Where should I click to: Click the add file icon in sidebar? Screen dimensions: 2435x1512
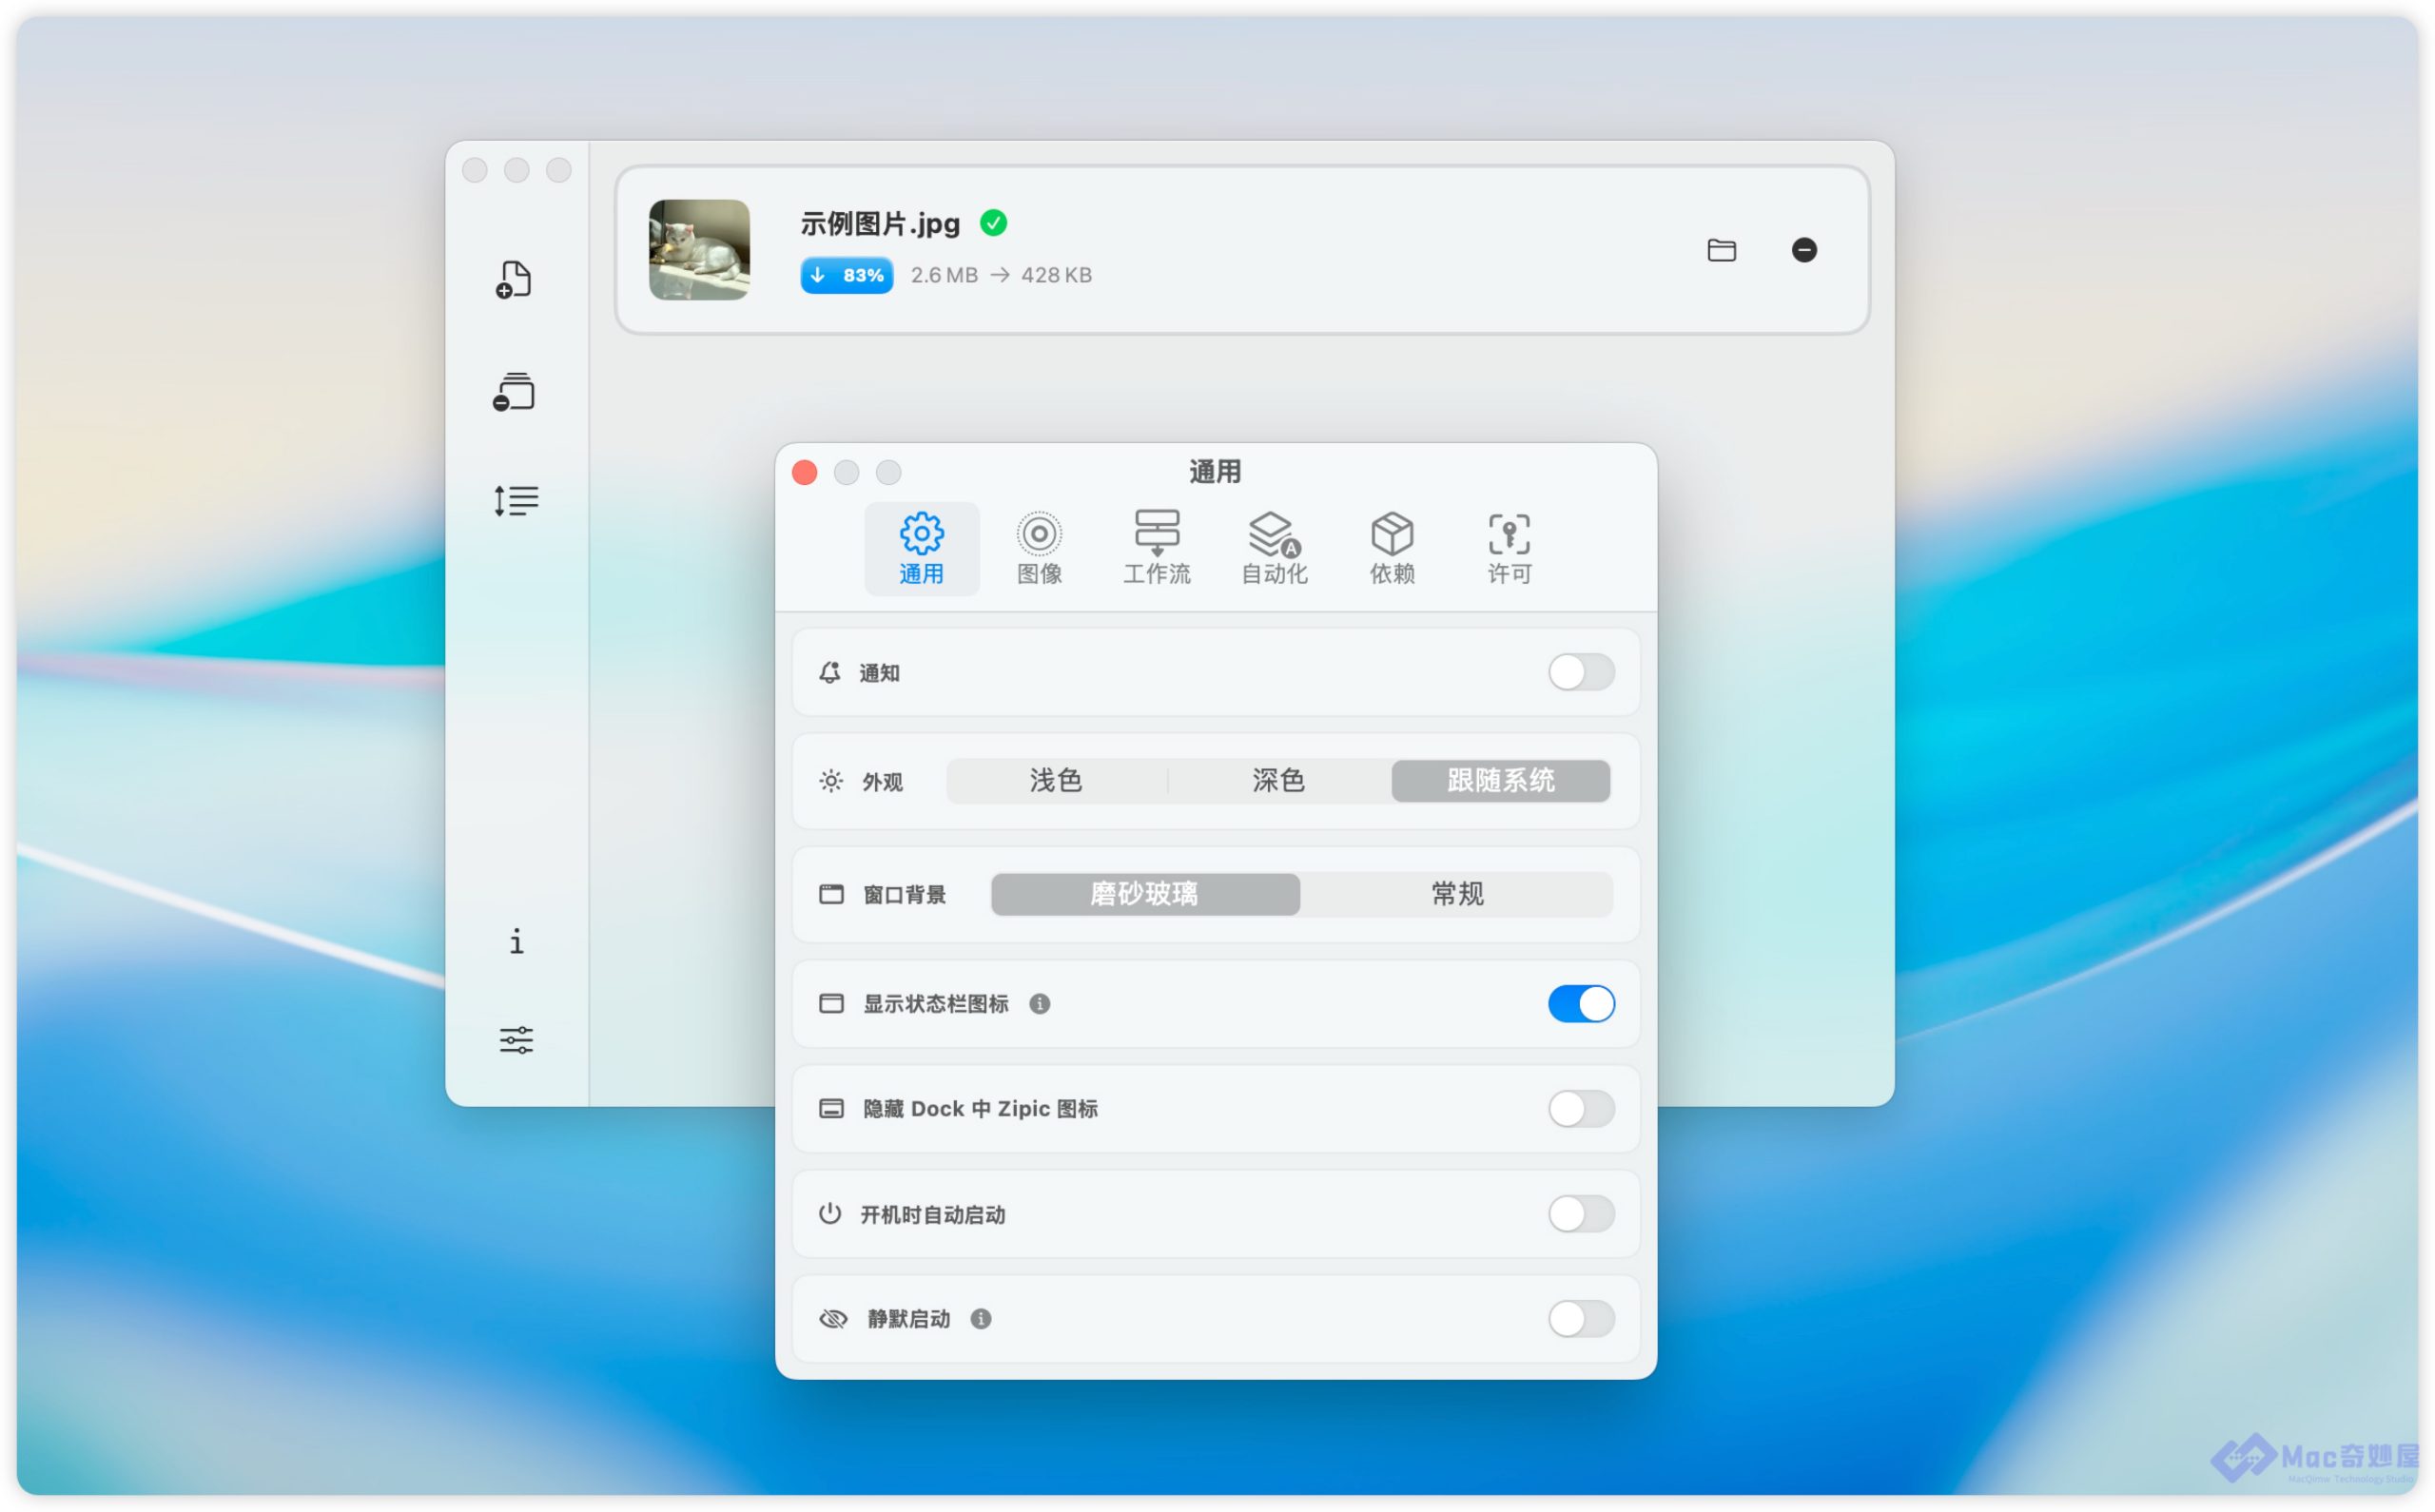point(514,280)
